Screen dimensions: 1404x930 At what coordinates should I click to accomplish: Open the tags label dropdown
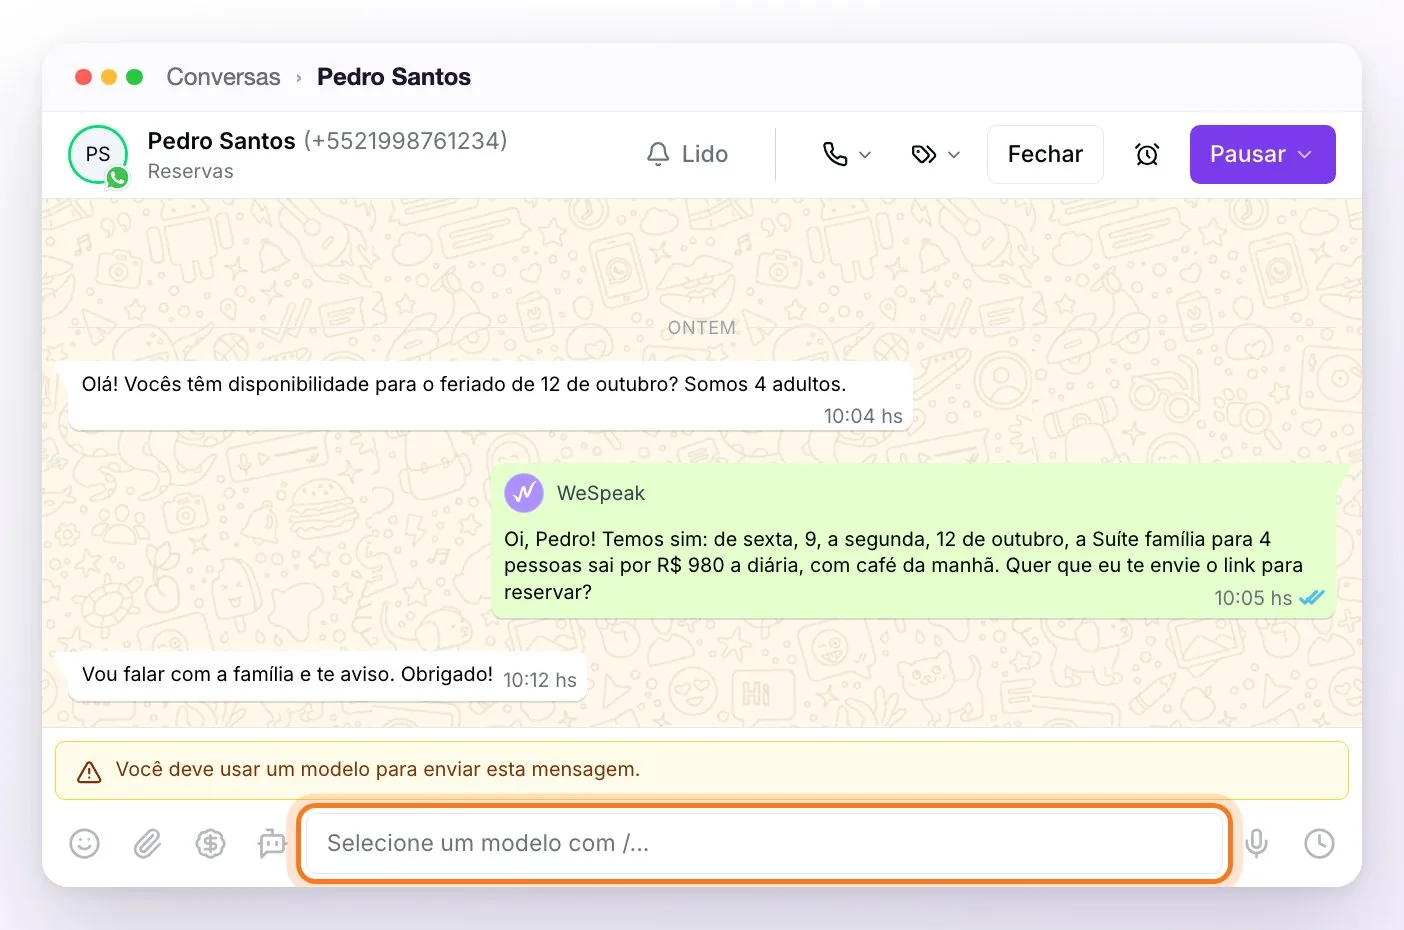[x=936, y=154]
